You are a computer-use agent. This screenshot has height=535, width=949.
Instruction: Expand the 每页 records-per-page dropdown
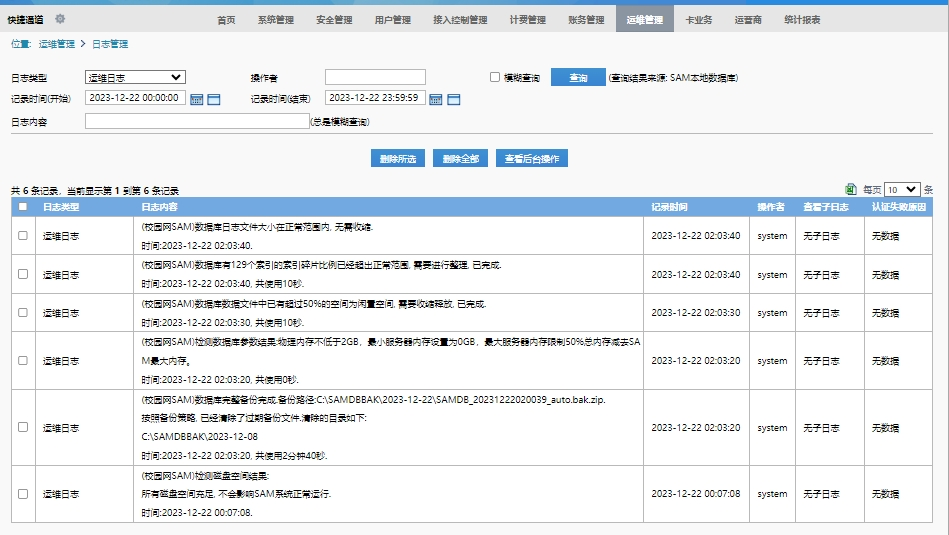click(901, 189)
